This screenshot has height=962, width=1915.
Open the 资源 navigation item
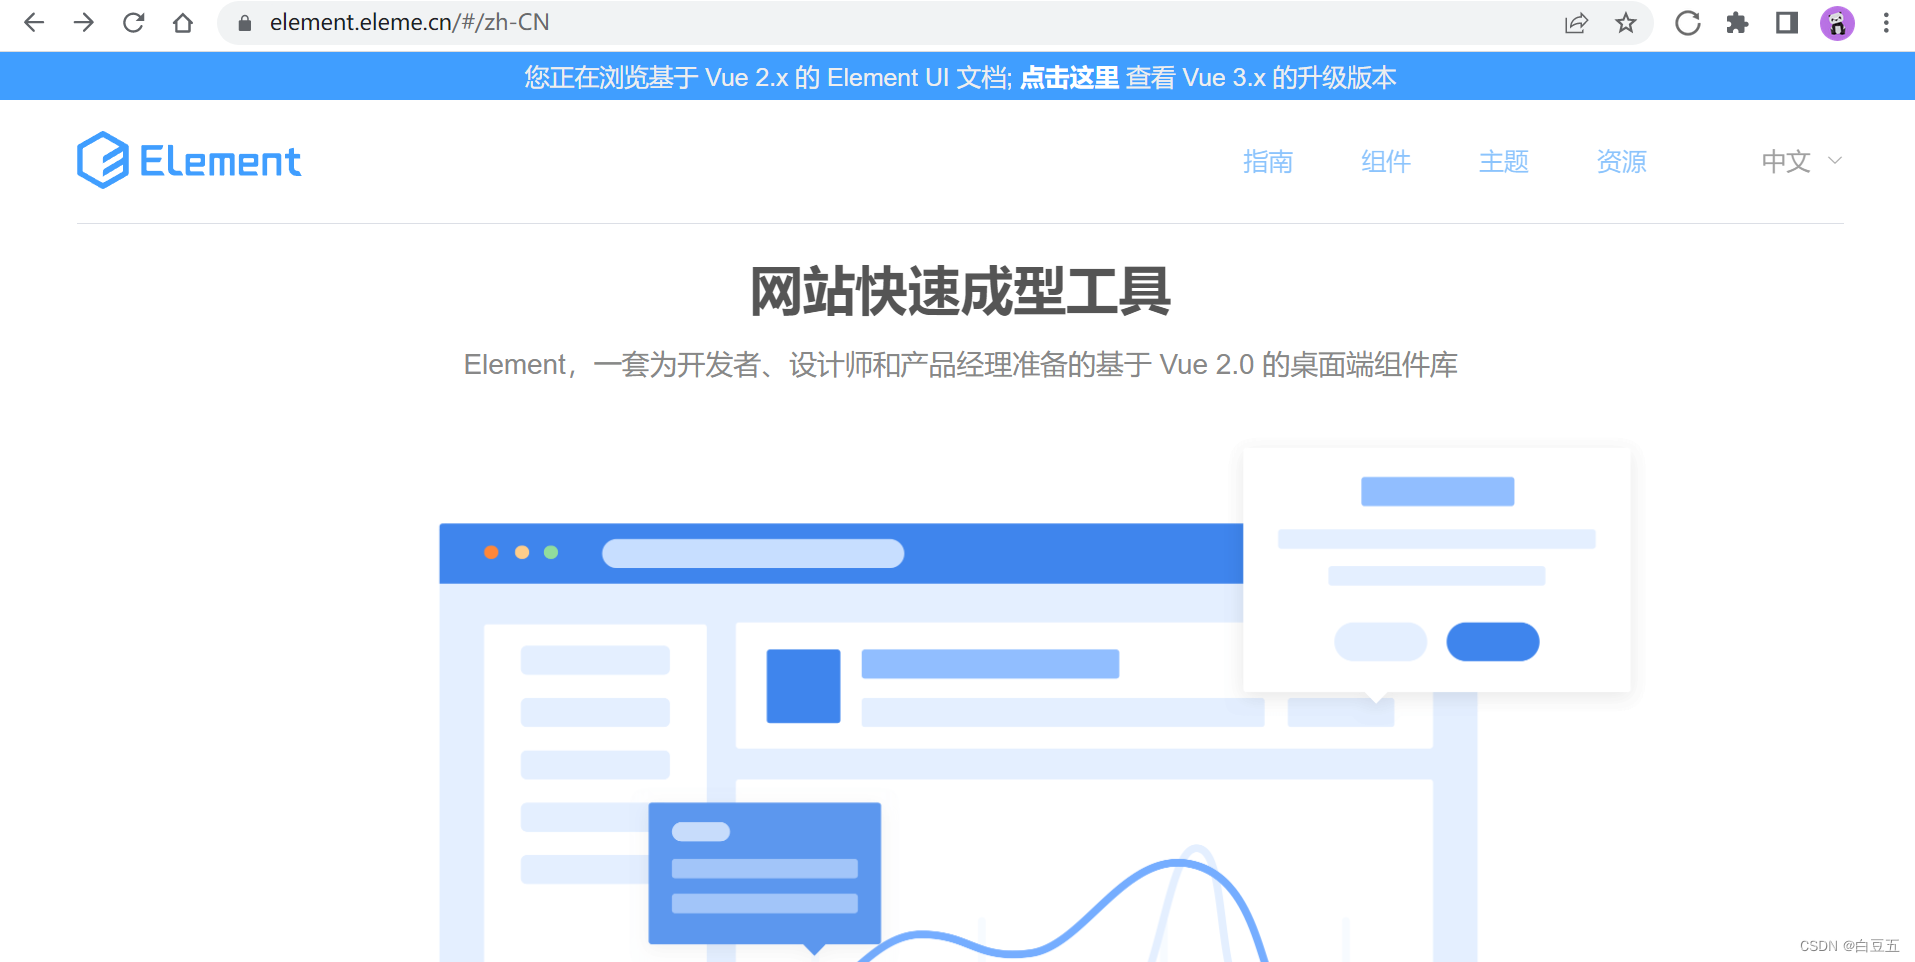[x=1621, y=161]
